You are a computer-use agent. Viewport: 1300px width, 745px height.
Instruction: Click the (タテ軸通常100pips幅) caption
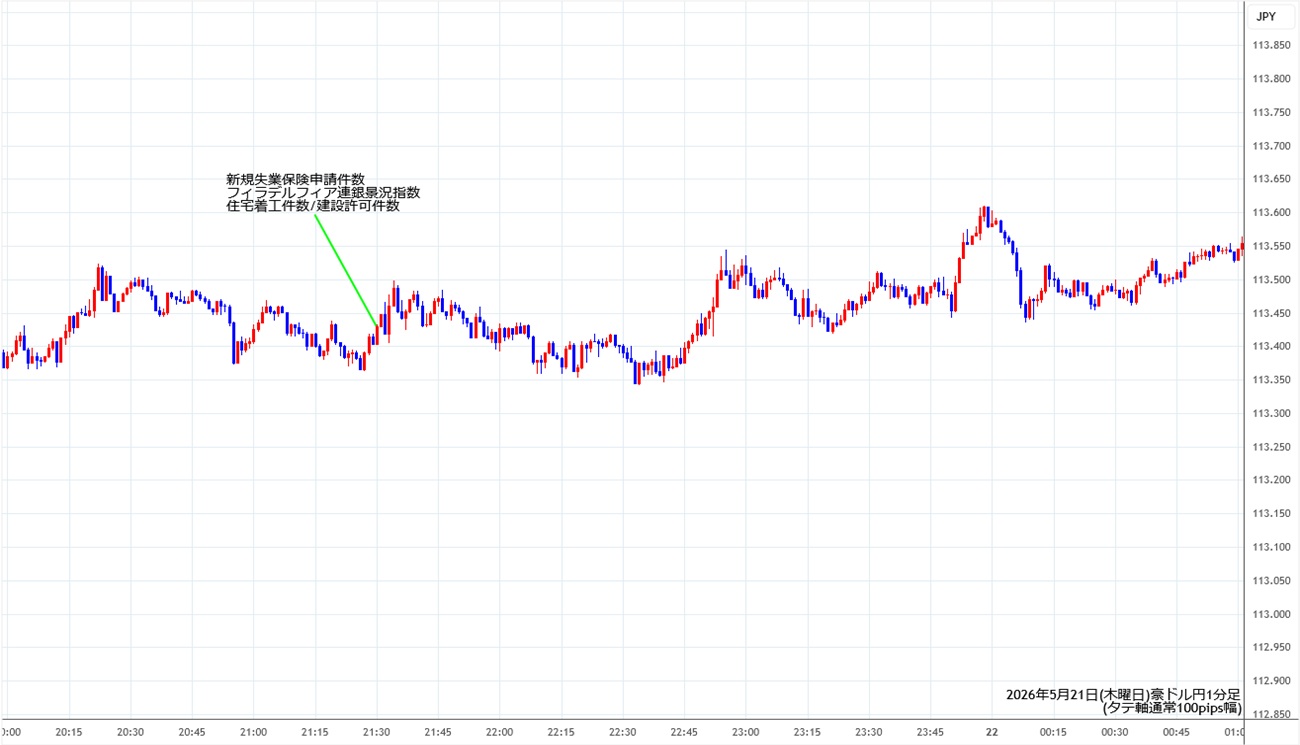click(x=1172, y=708)
